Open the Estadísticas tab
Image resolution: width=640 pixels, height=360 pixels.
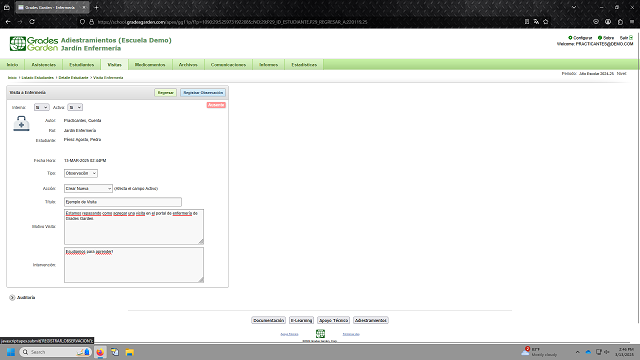point(304,64)
